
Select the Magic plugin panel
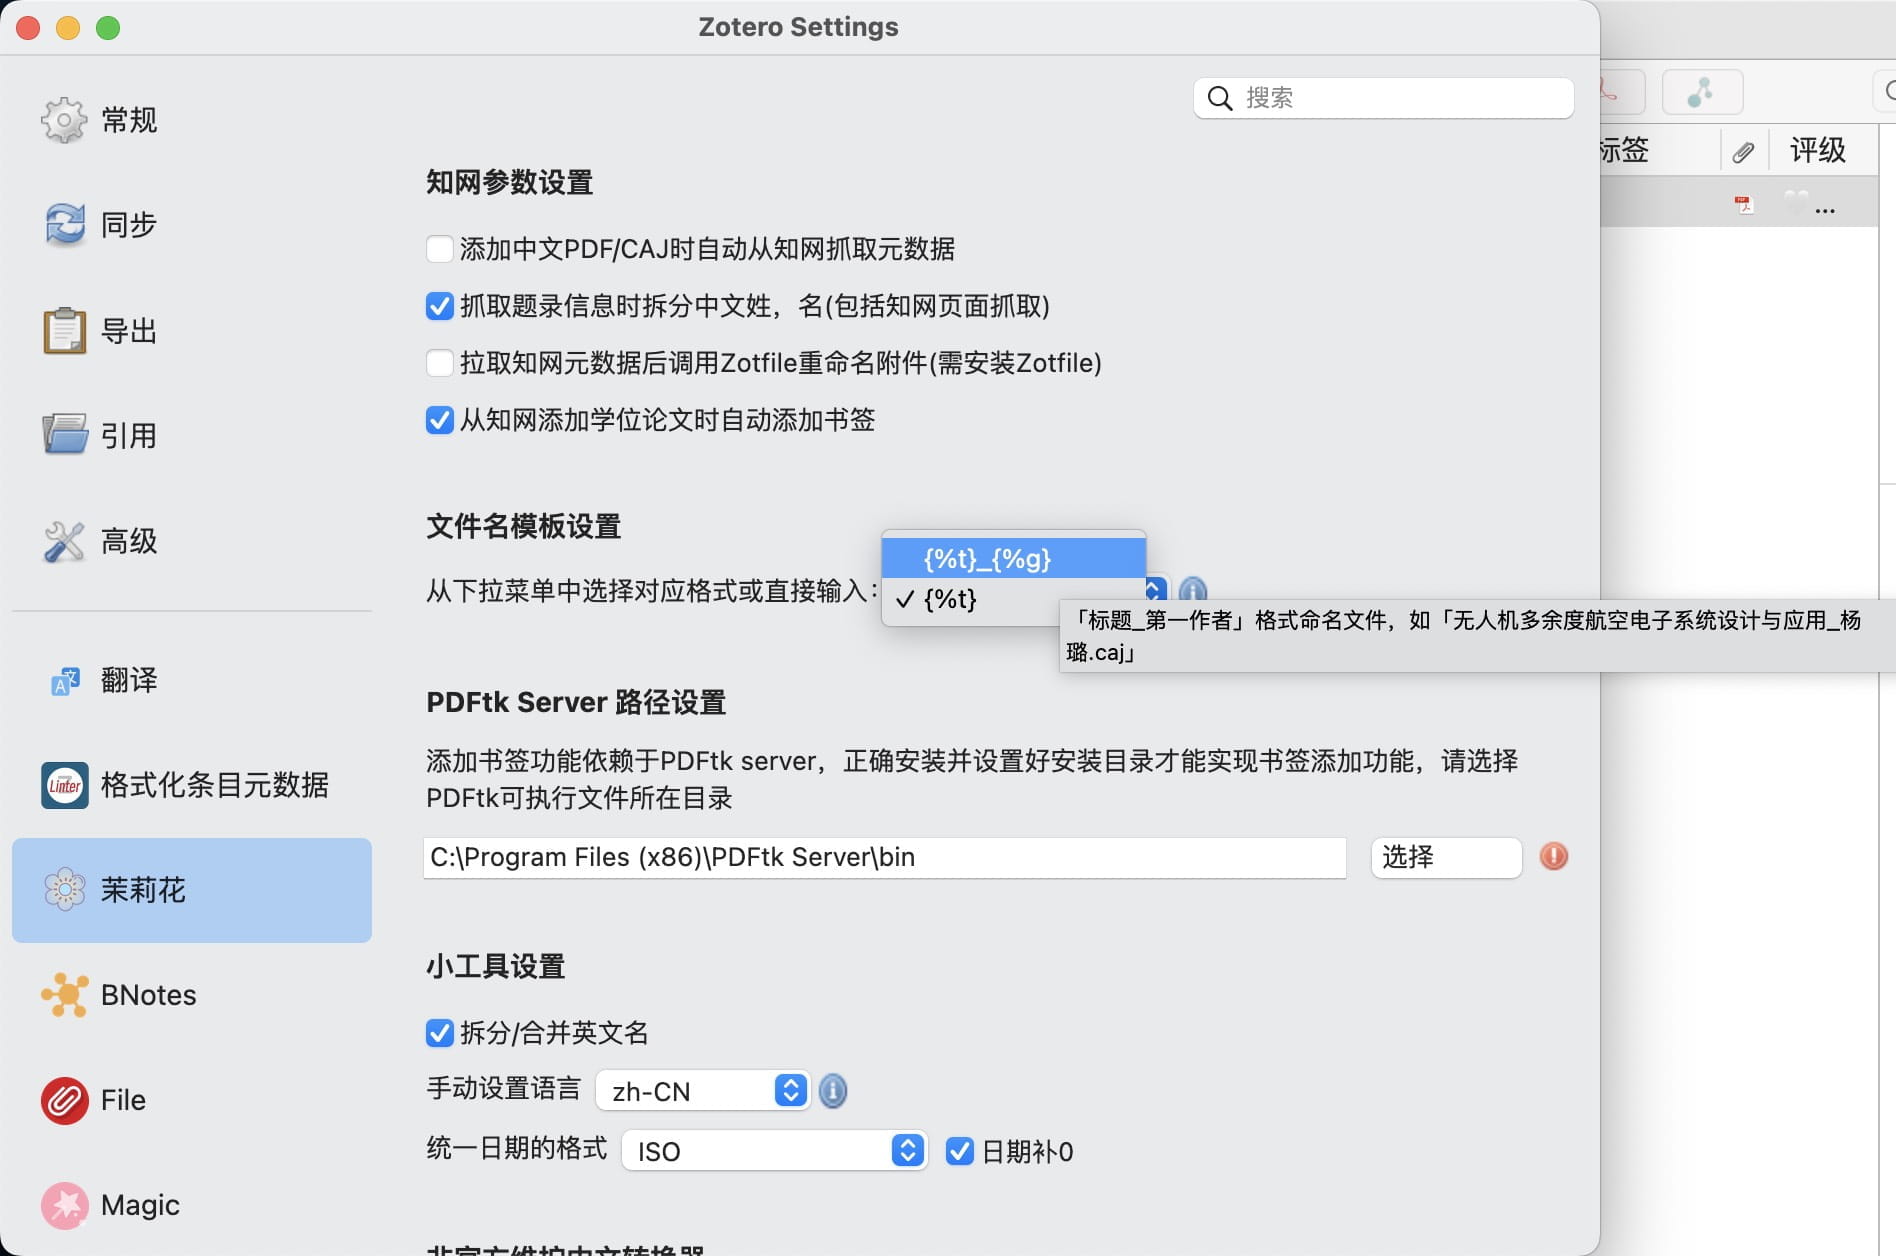point(139,1205)
